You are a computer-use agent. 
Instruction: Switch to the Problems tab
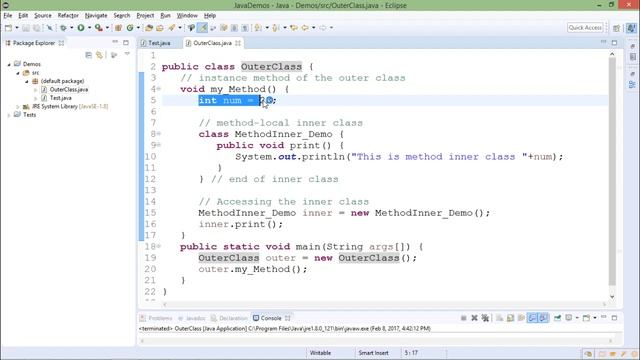click(156, 318)
